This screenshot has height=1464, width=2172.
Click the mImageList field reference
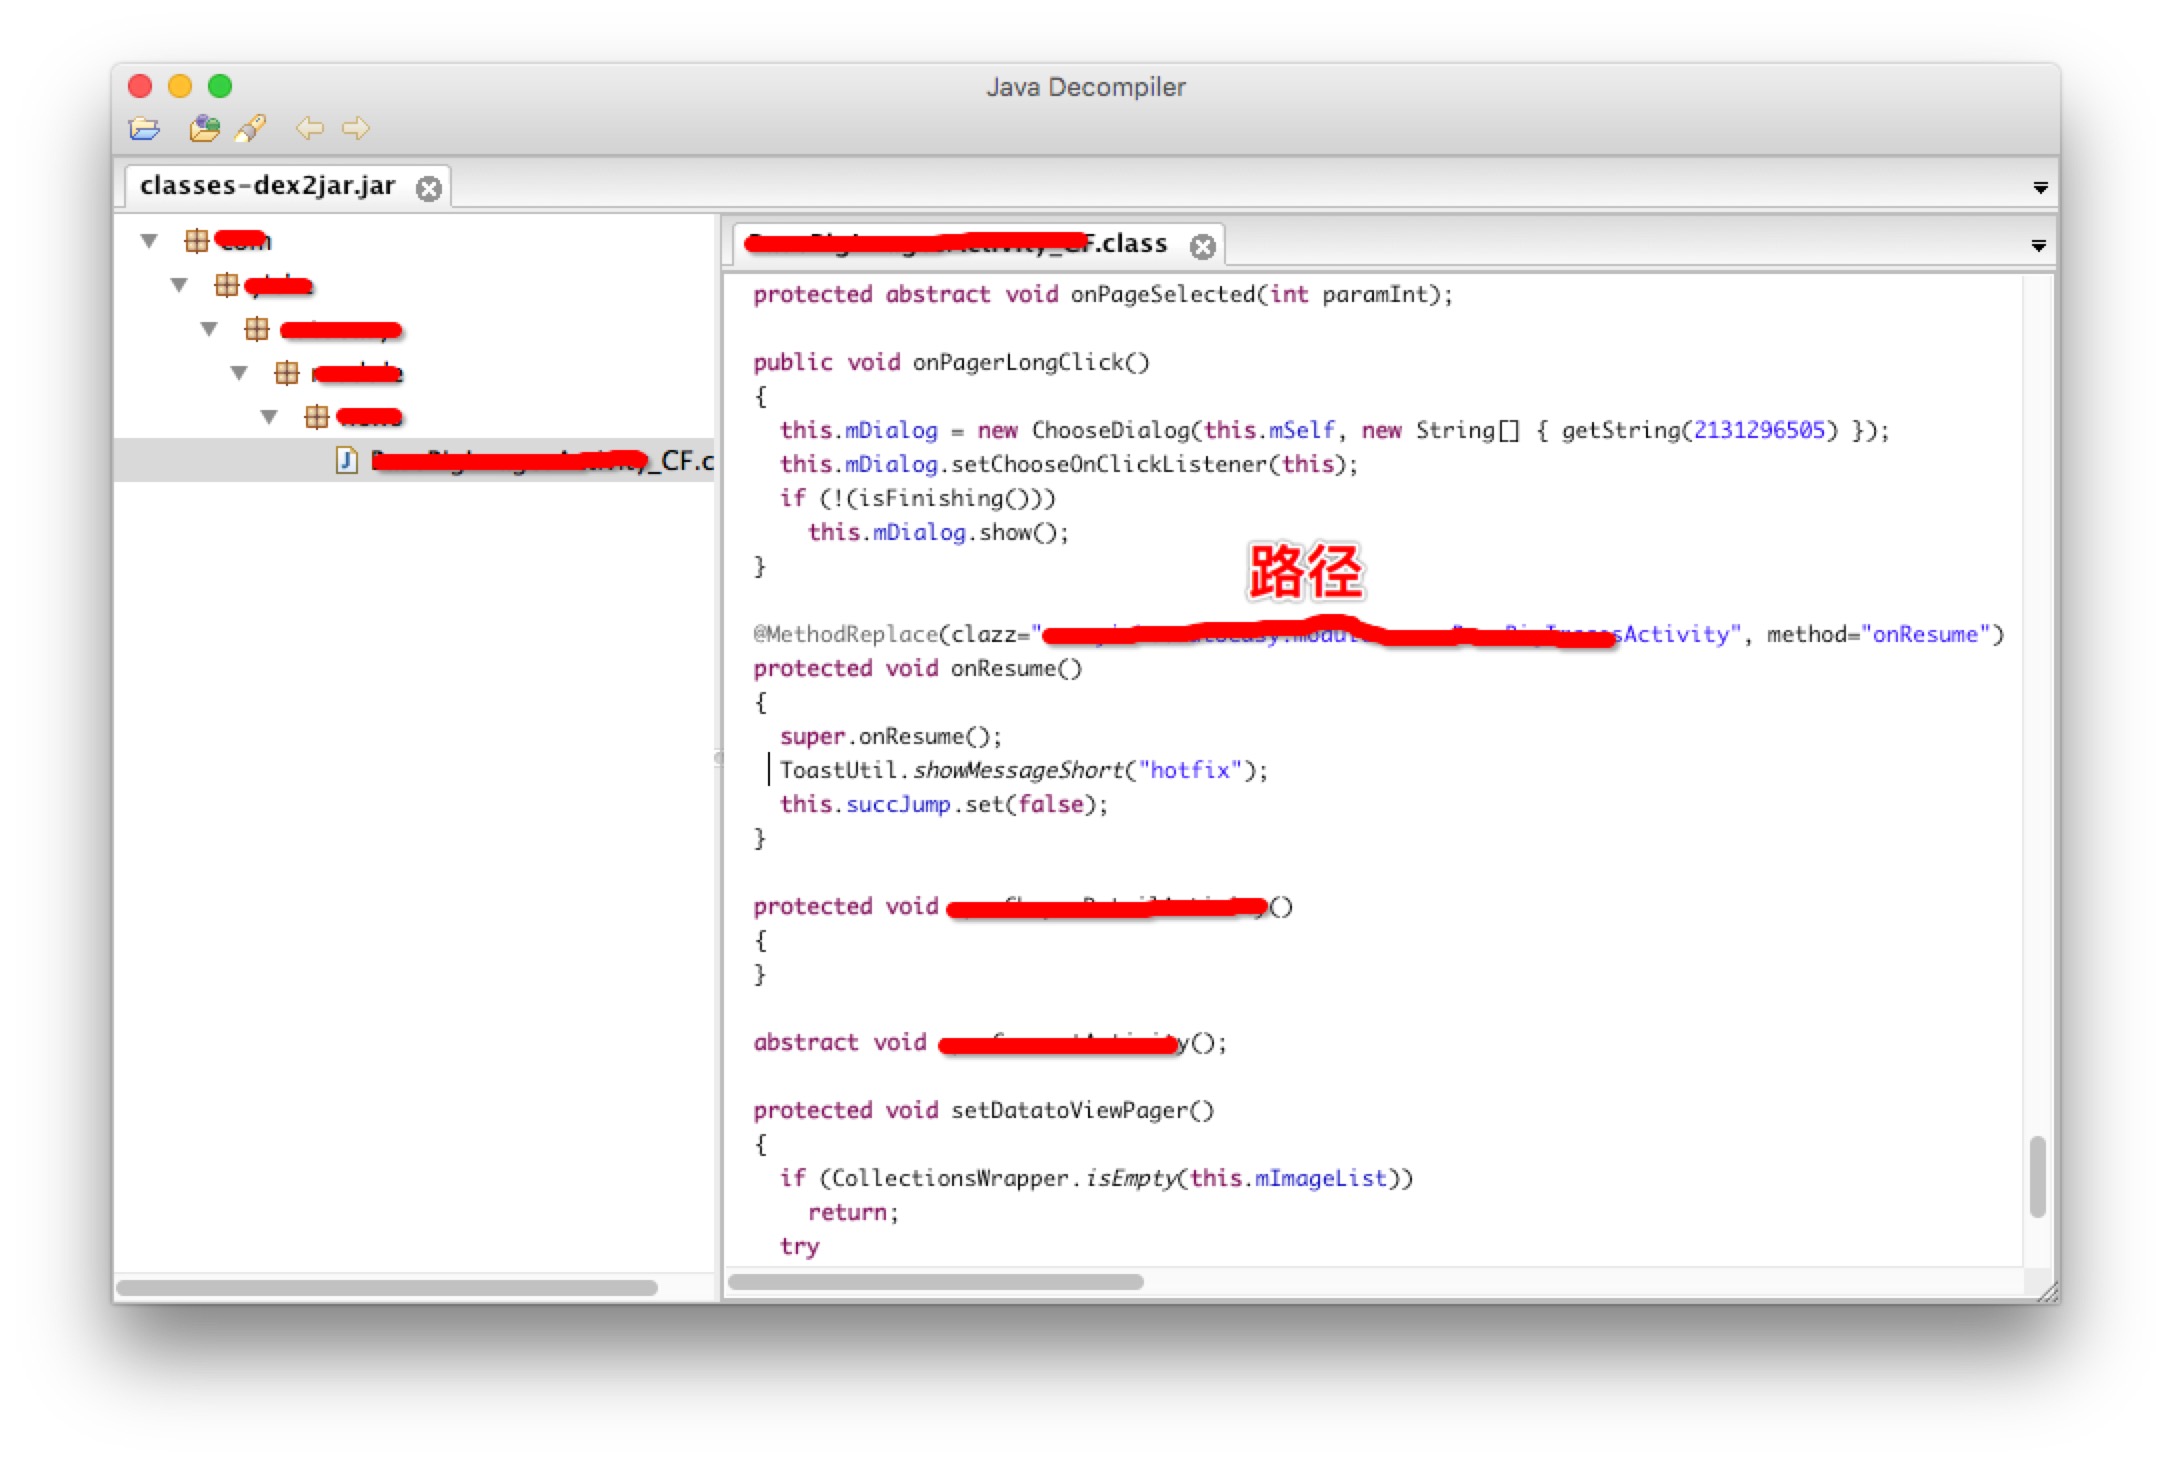(1321, 1179)
